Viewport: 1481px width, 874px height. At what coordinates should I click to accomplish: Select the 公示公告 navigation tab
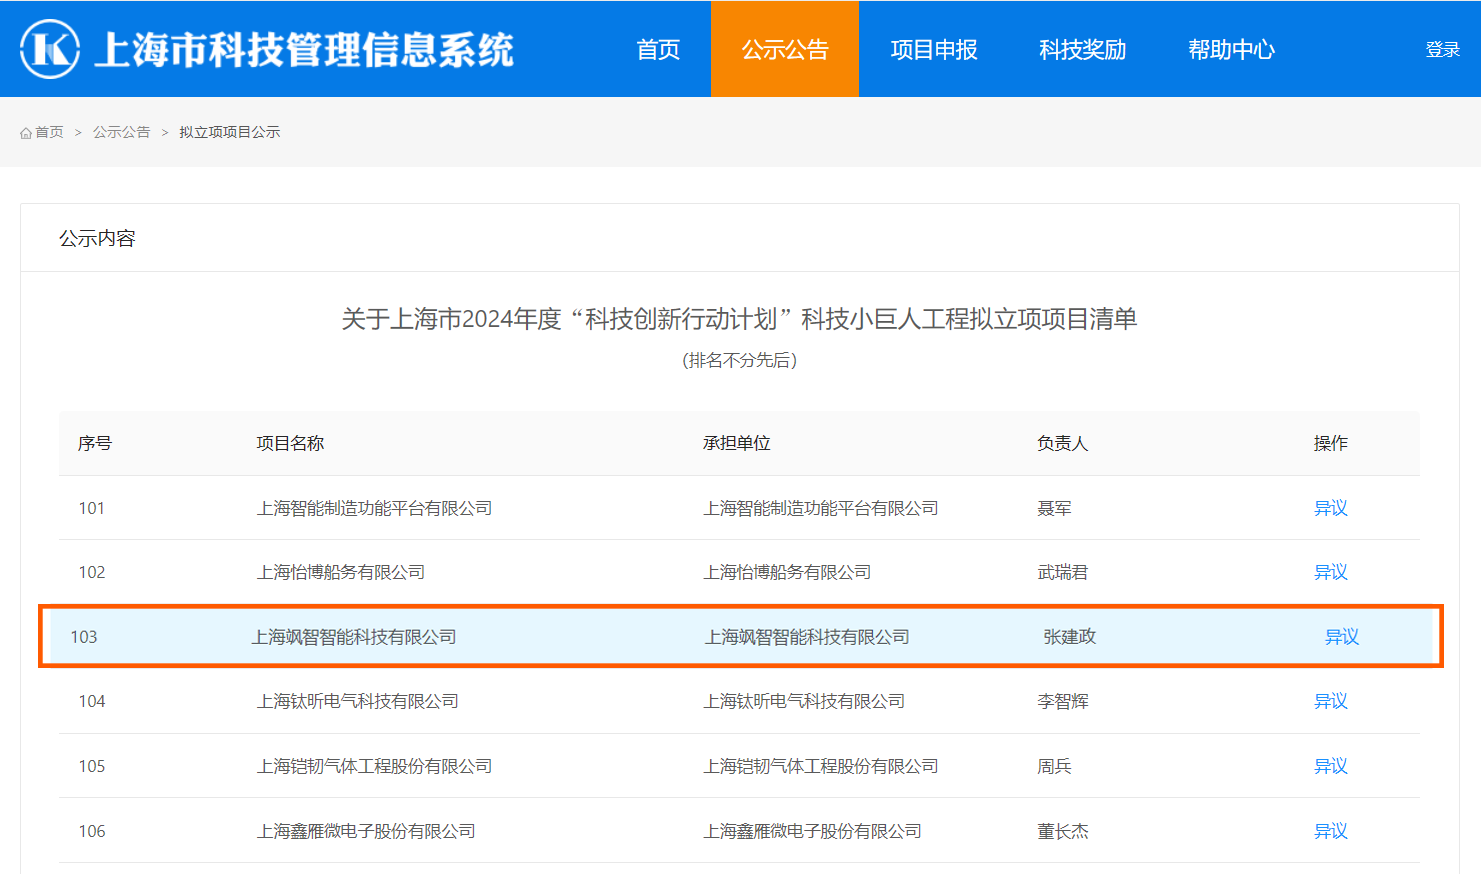click(x=785, y=49)
